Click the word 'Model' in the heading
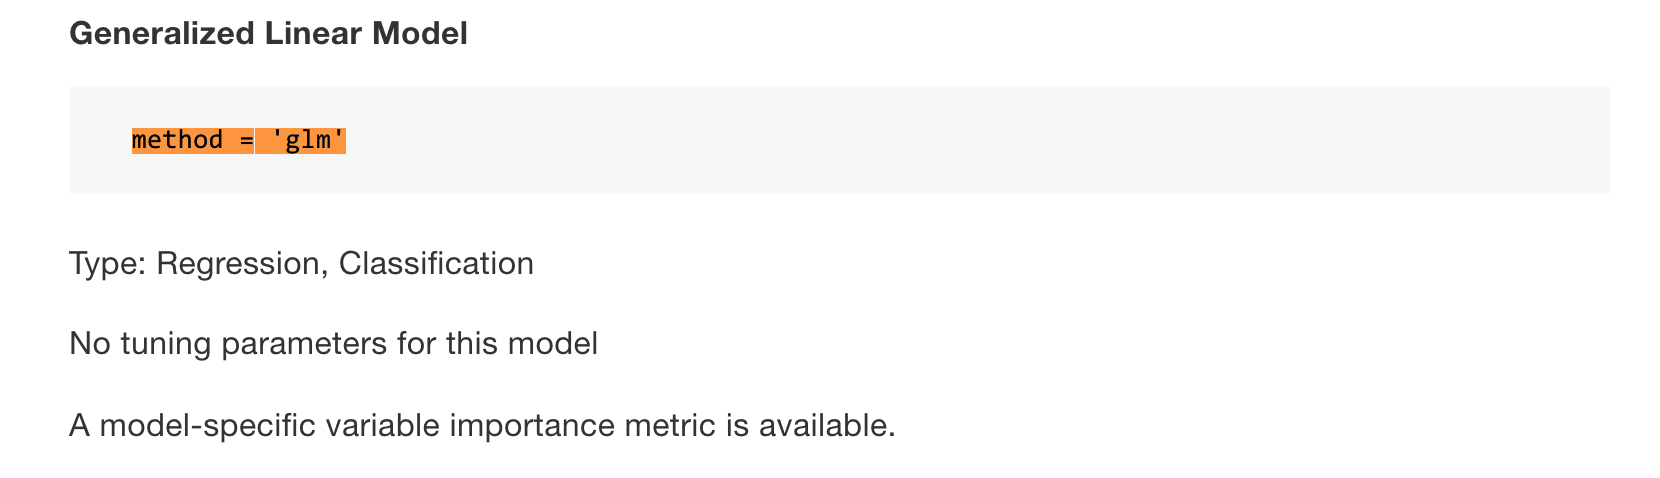The width and height of the screenshot is (1660, 478). [x=420, y=34]
